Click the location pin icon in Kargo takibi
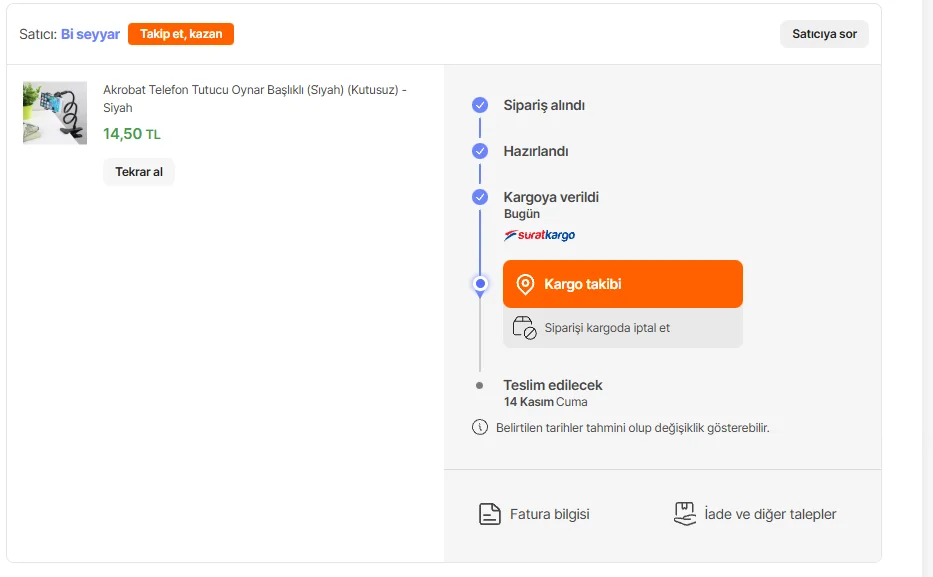This screenshot has width=933, height=577. (x=525, y=285)
